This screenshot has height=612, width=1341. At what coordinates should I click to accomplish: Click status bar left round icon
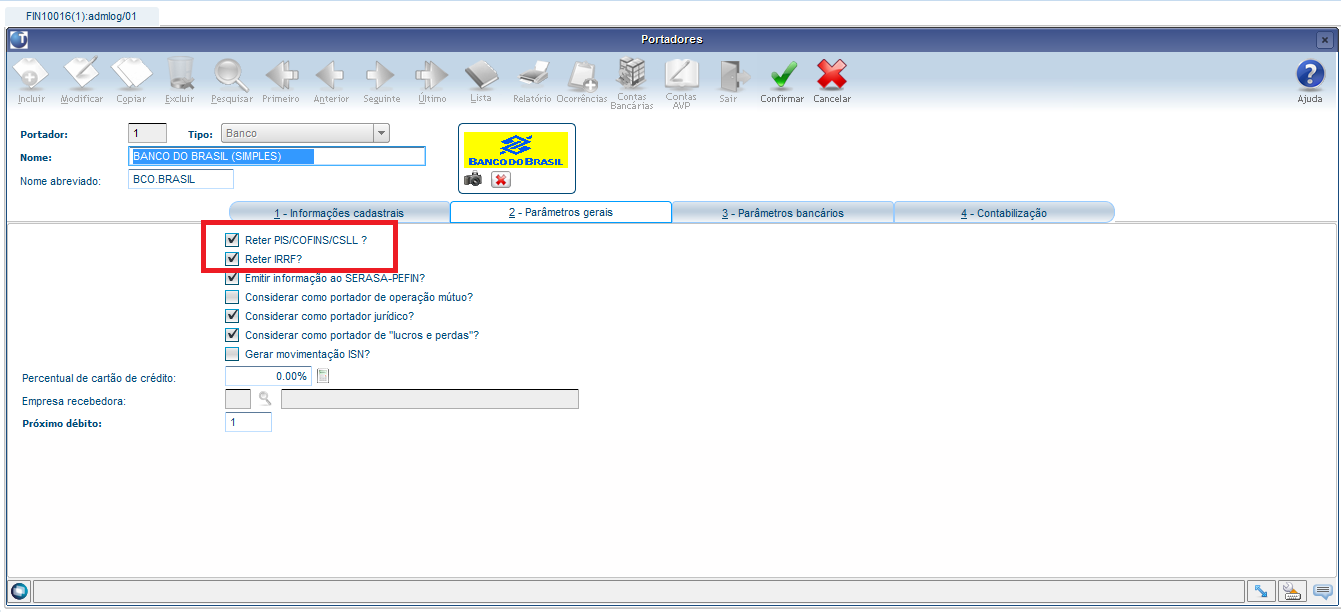[x=19, y=590]
